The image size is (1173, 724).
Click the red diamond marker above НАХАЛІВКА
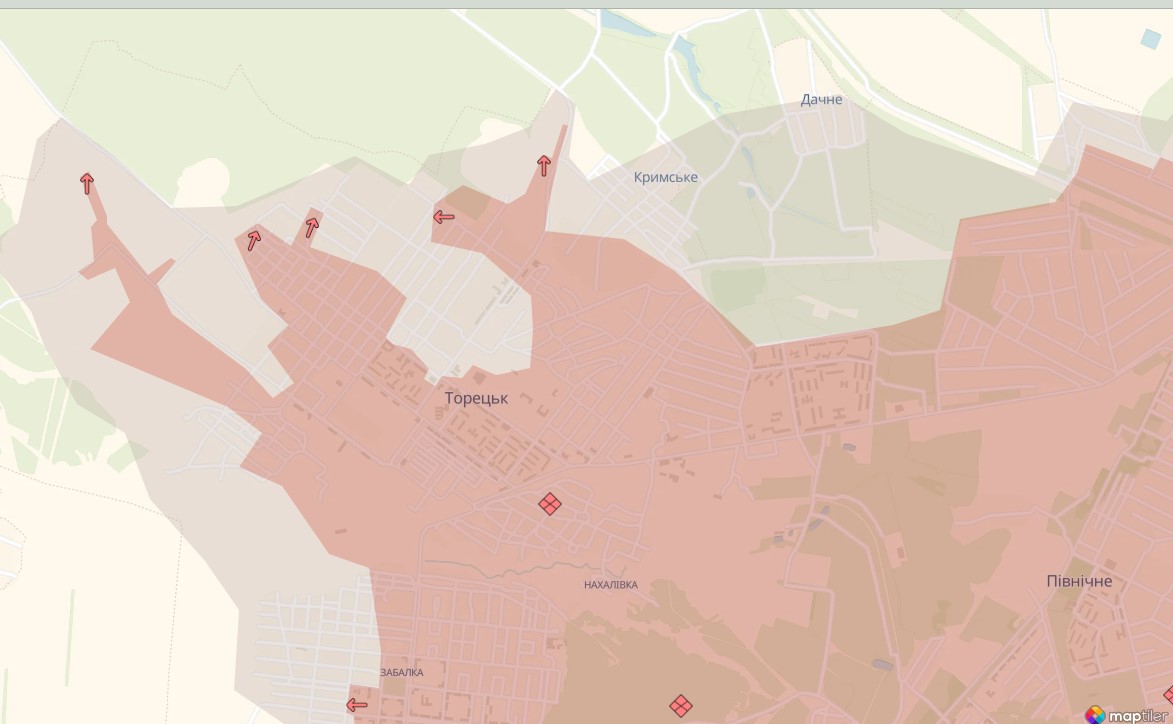tap(549, 503)
